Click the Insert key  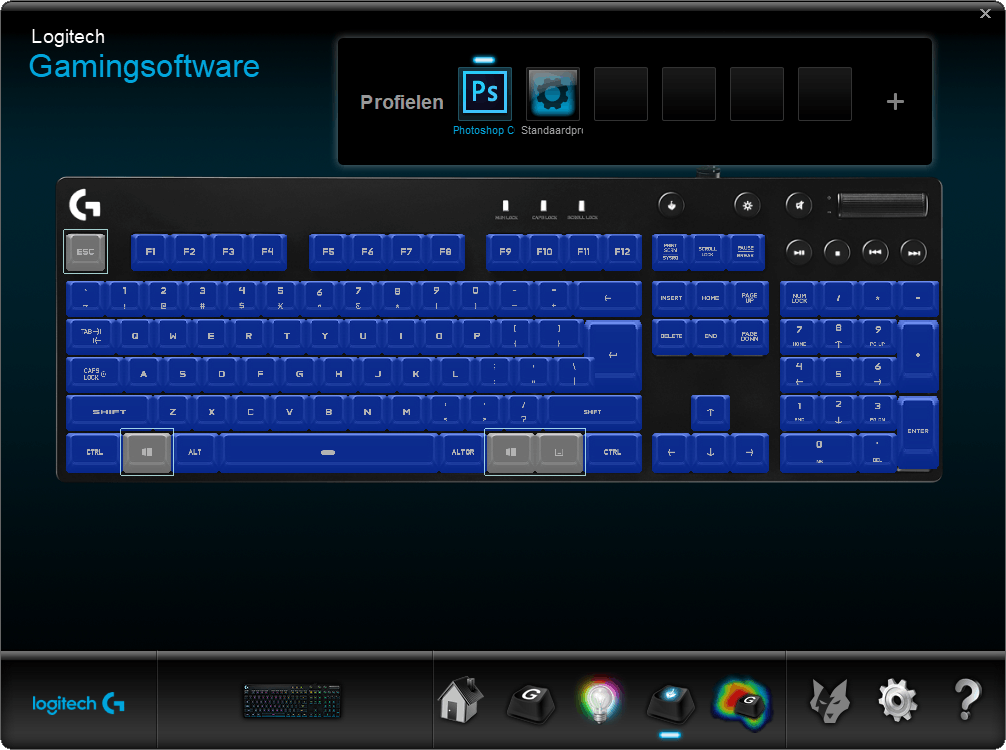(x=671, y=298)
